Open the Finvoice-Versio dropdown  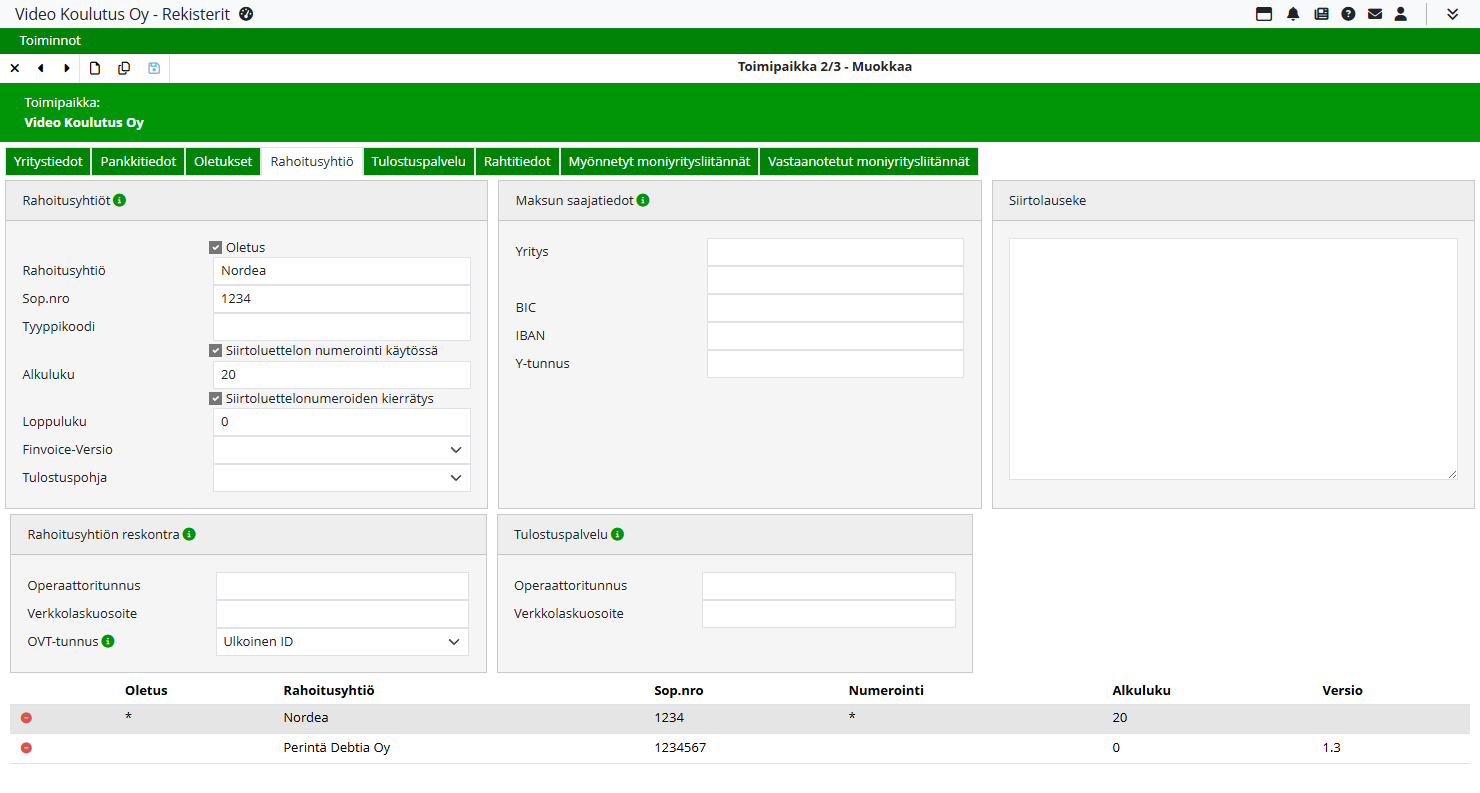point(341,450)
